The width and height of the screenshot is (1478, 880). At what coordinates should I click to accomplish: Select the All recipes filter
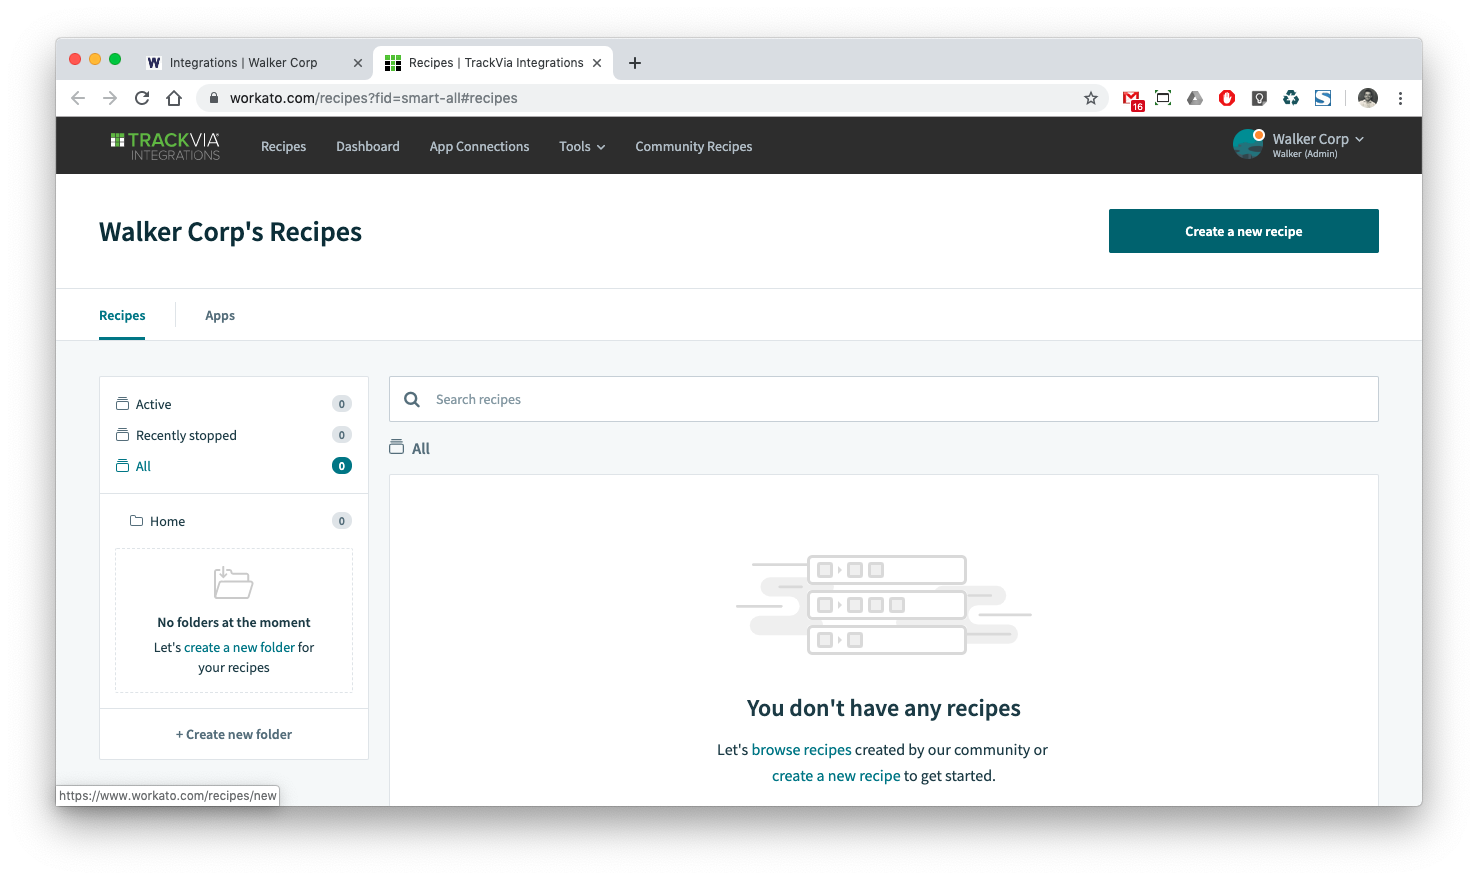[234, 466]
